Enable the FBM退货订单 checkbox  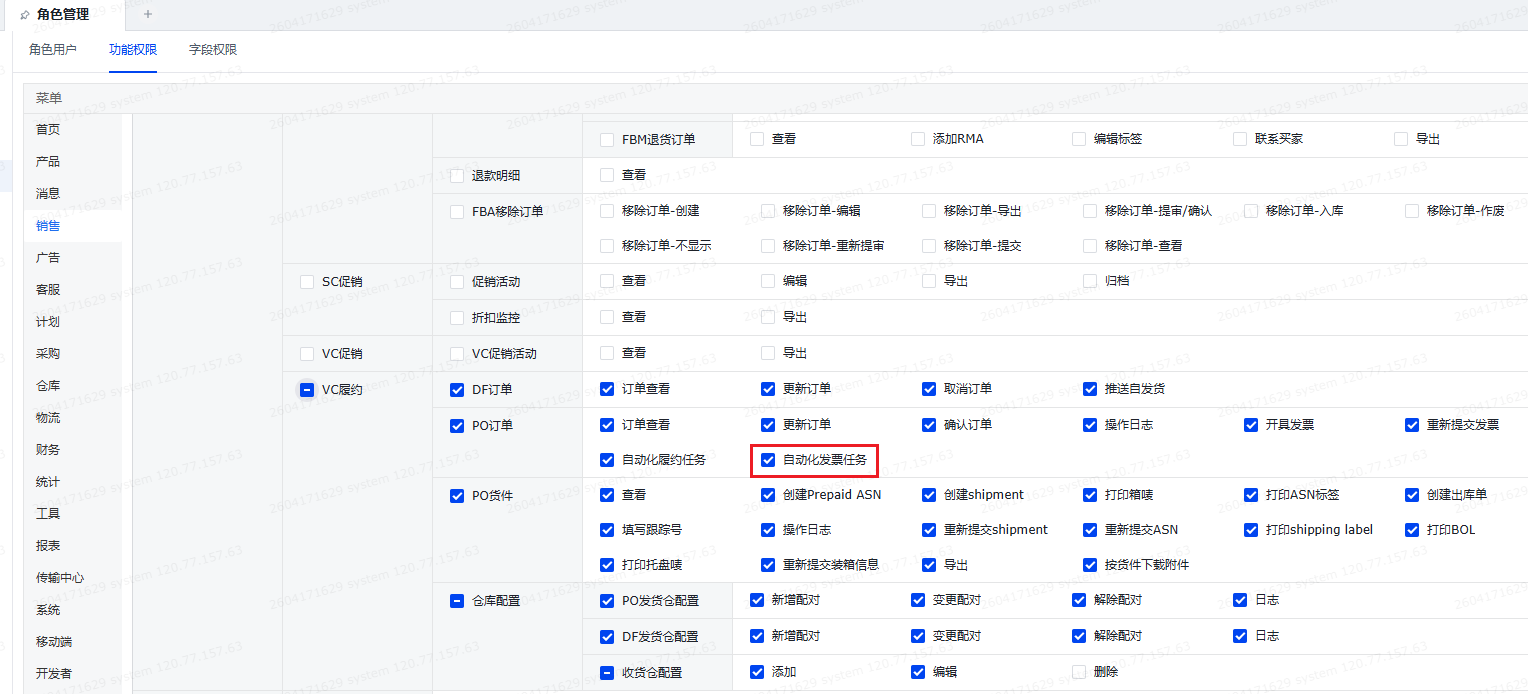tap(607, 140)
